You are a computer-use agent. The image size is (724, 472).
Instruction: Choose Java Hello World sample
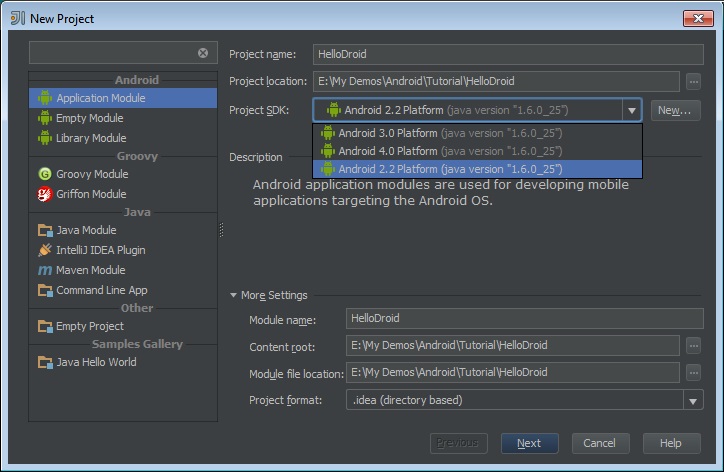tap(123, 362)
